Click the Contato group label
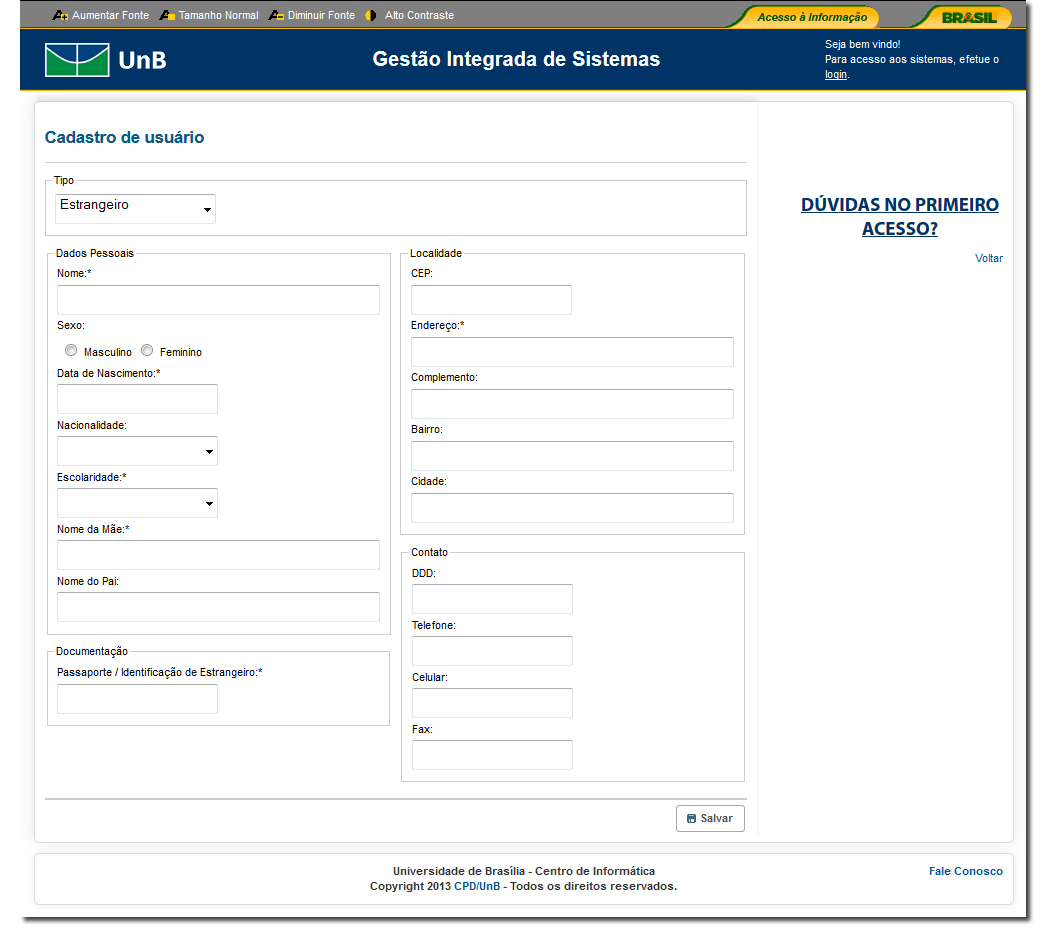 click(430, 553)
